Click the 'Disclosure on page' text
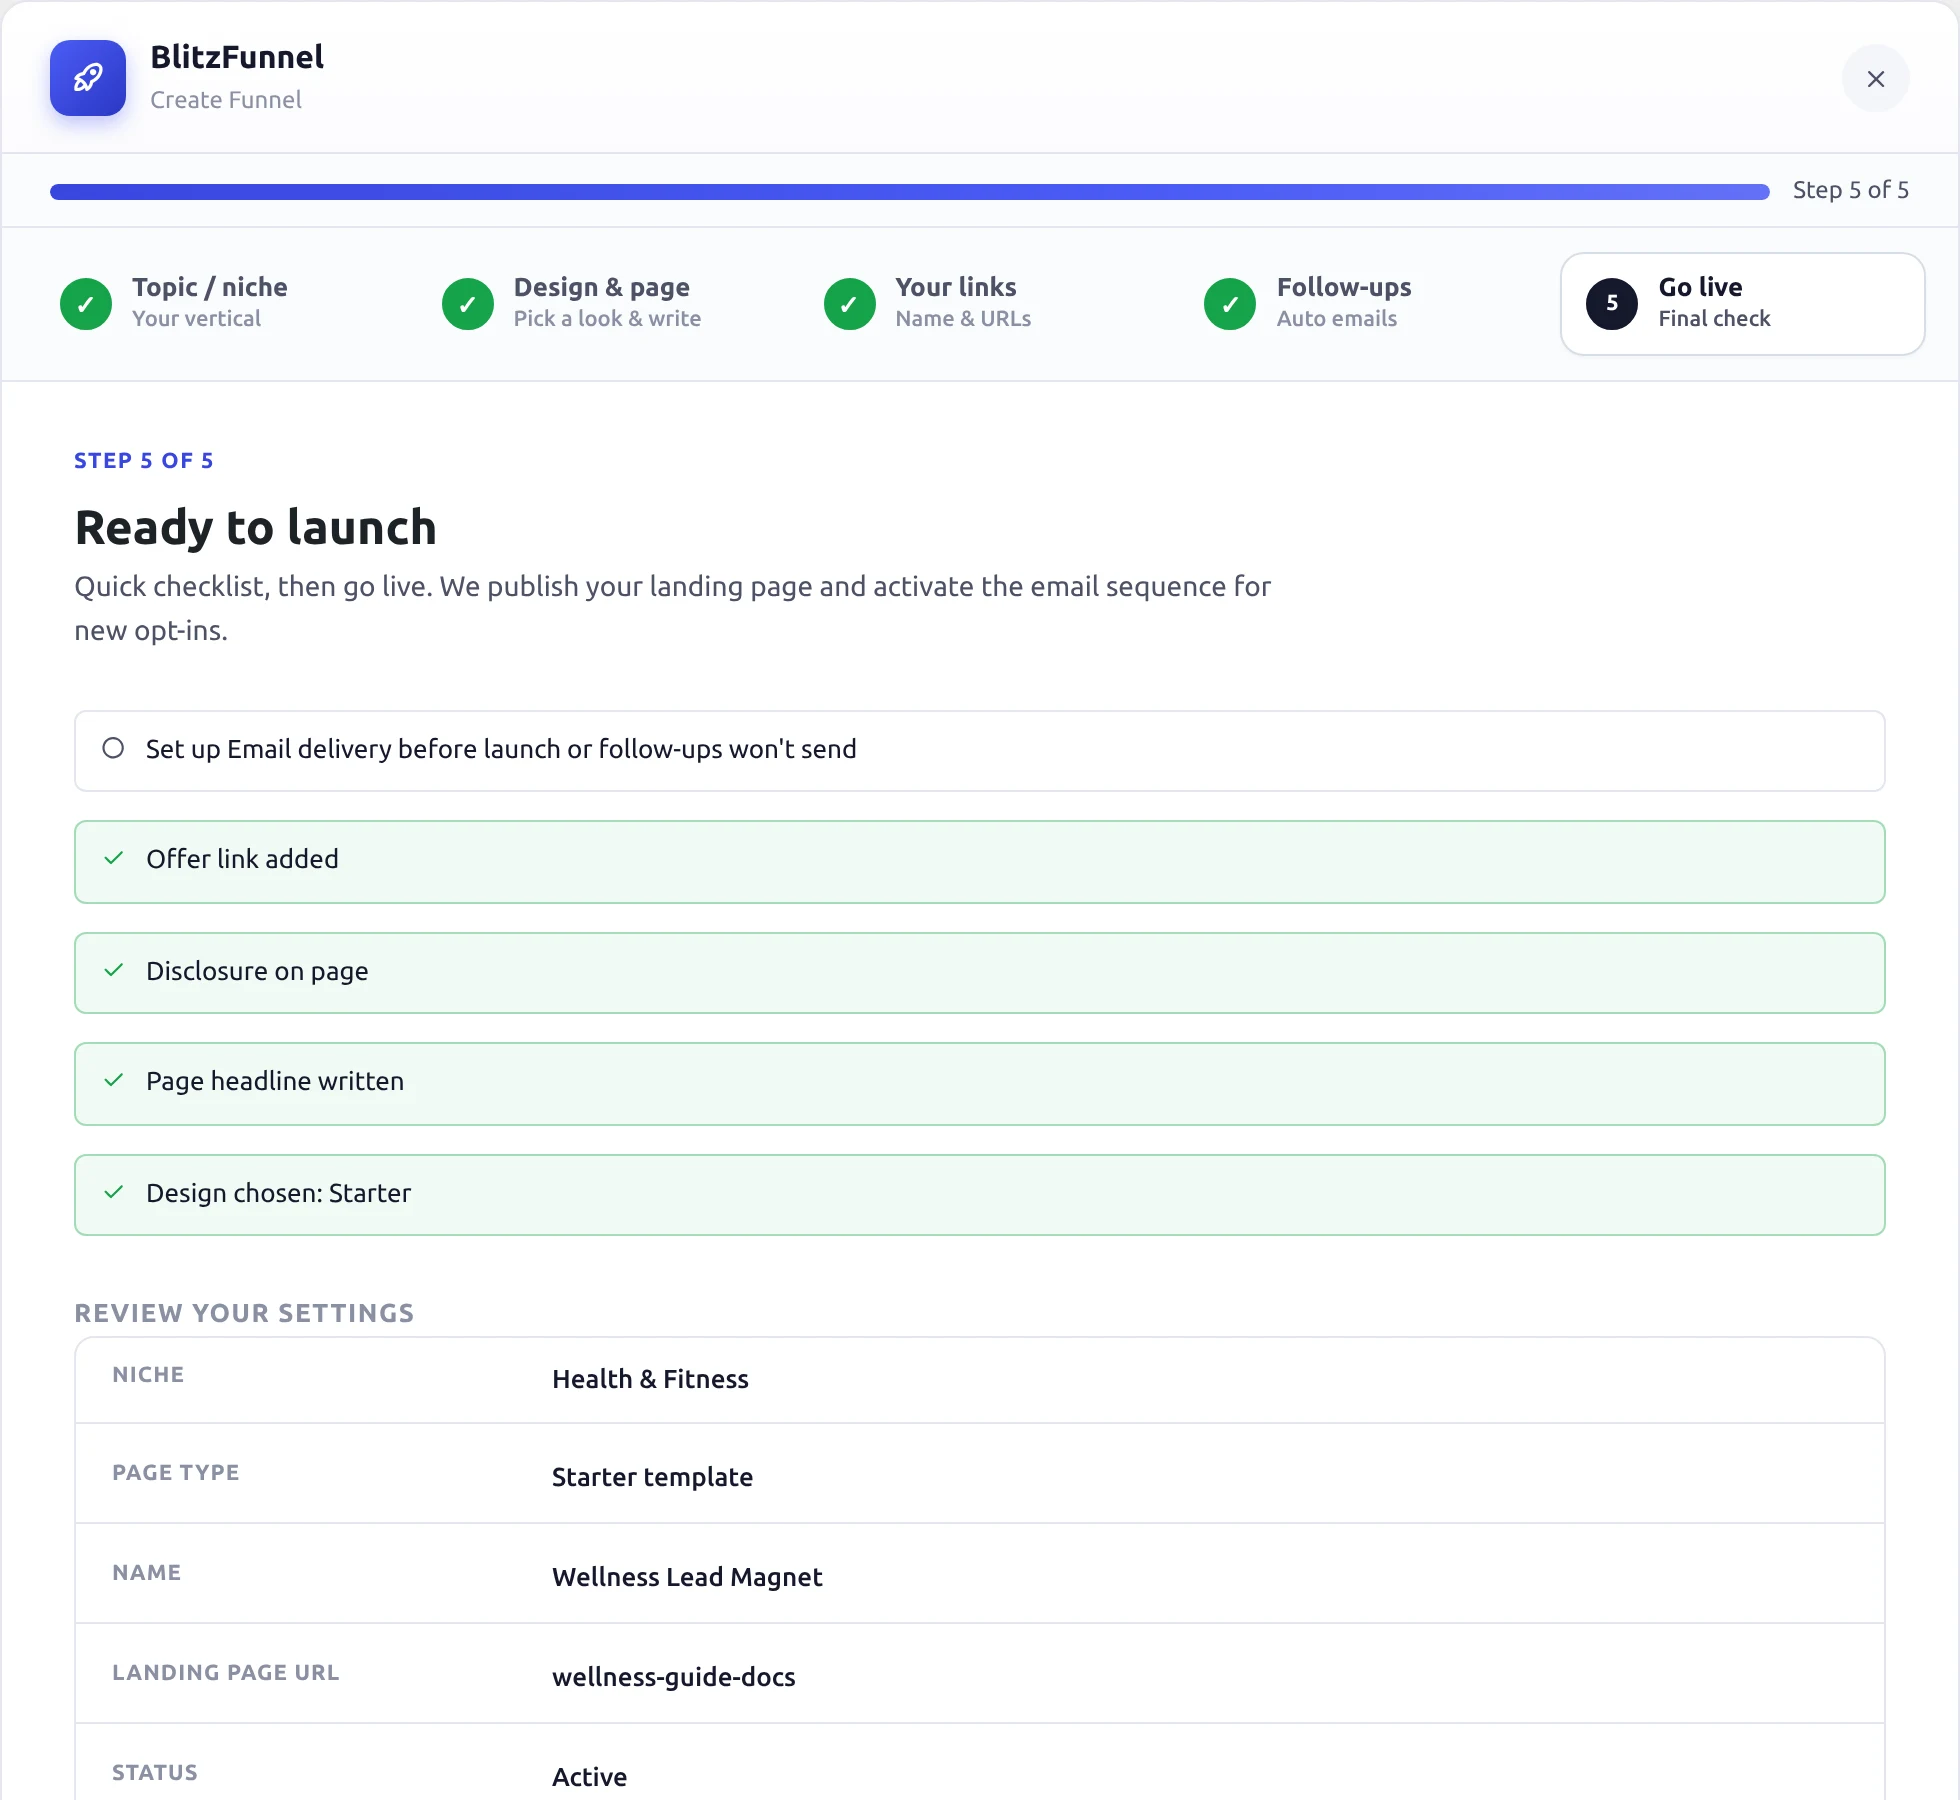This screenshot has height=1800, width=1960. [257, 971]
